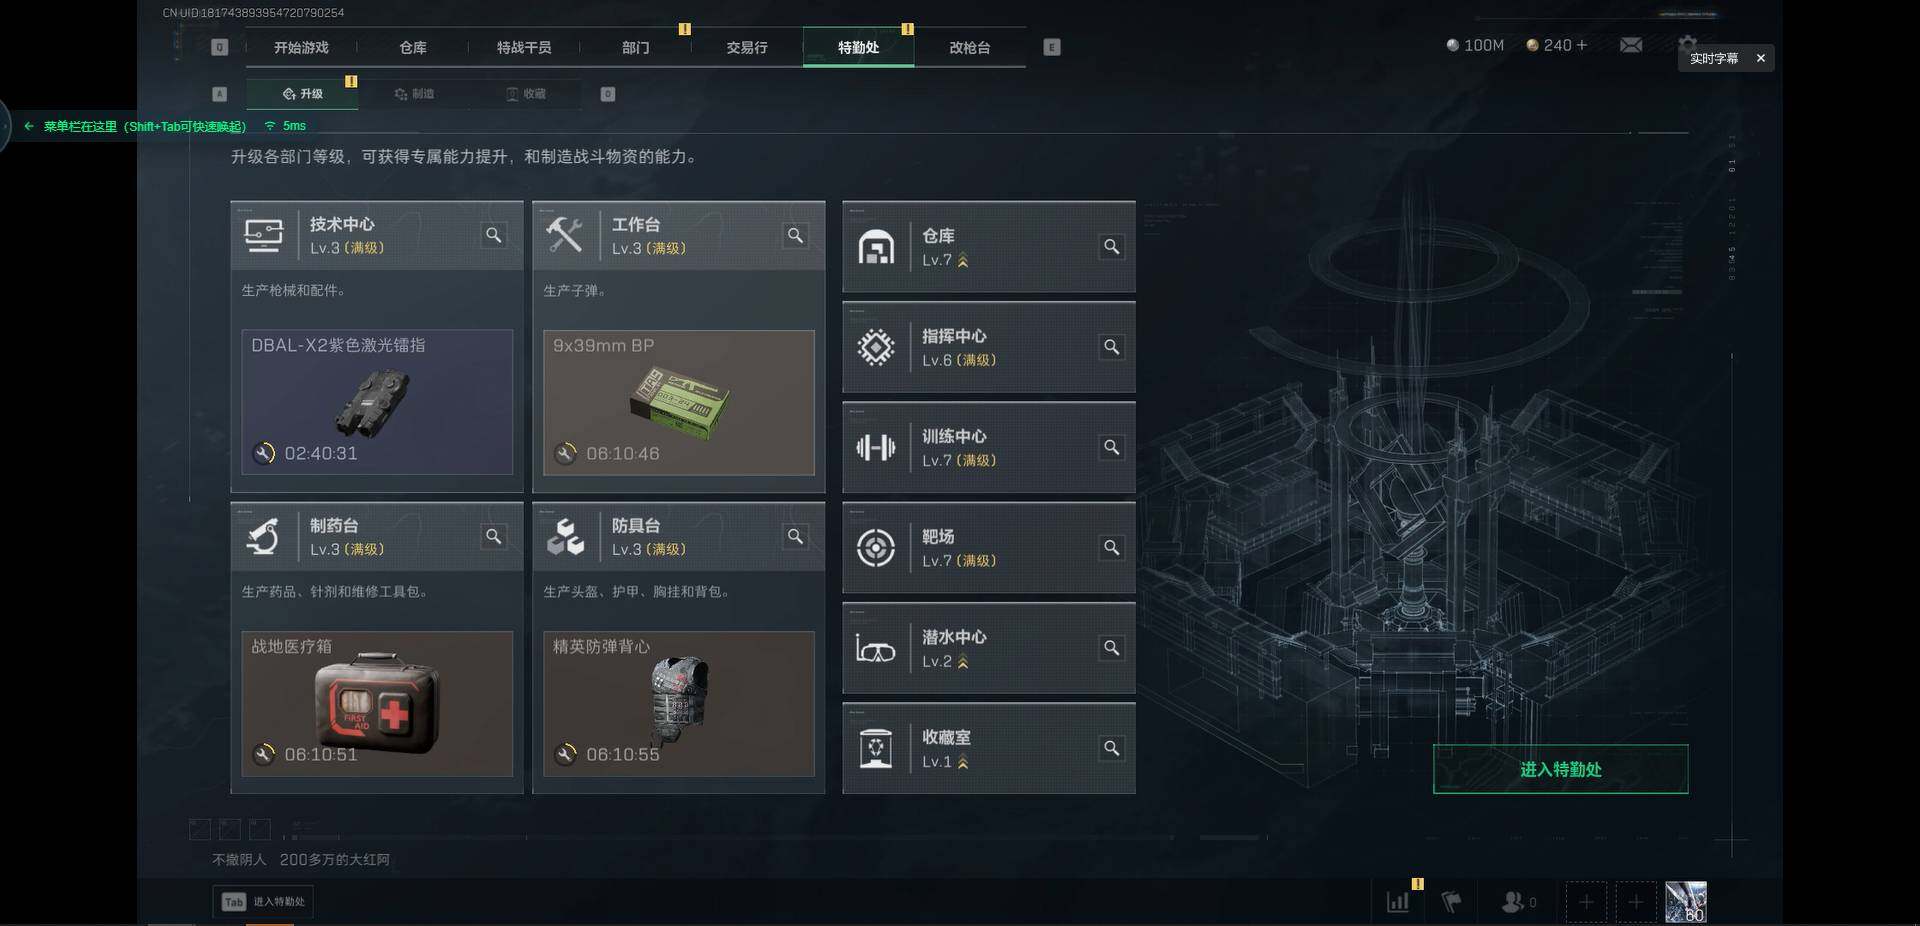The image size is (1920, 926).
Task: Click the friends icon in bottom bar
Action: click(1513, 902)
